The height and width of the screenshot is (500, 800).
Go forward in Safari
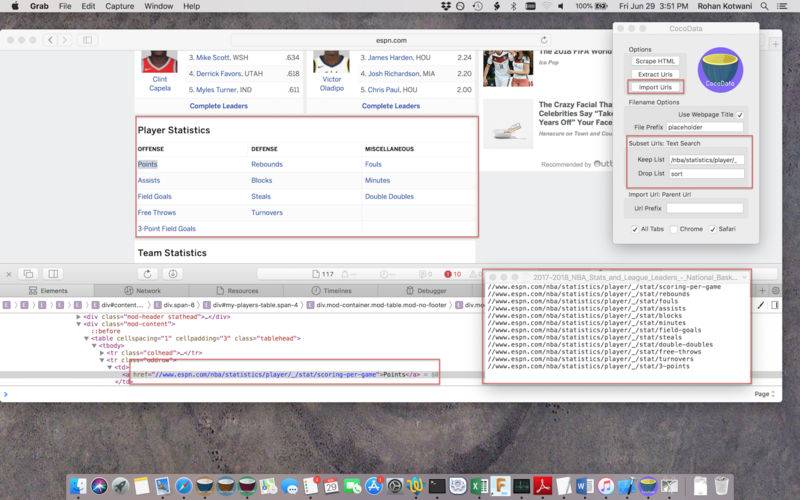tap(64, 40)
